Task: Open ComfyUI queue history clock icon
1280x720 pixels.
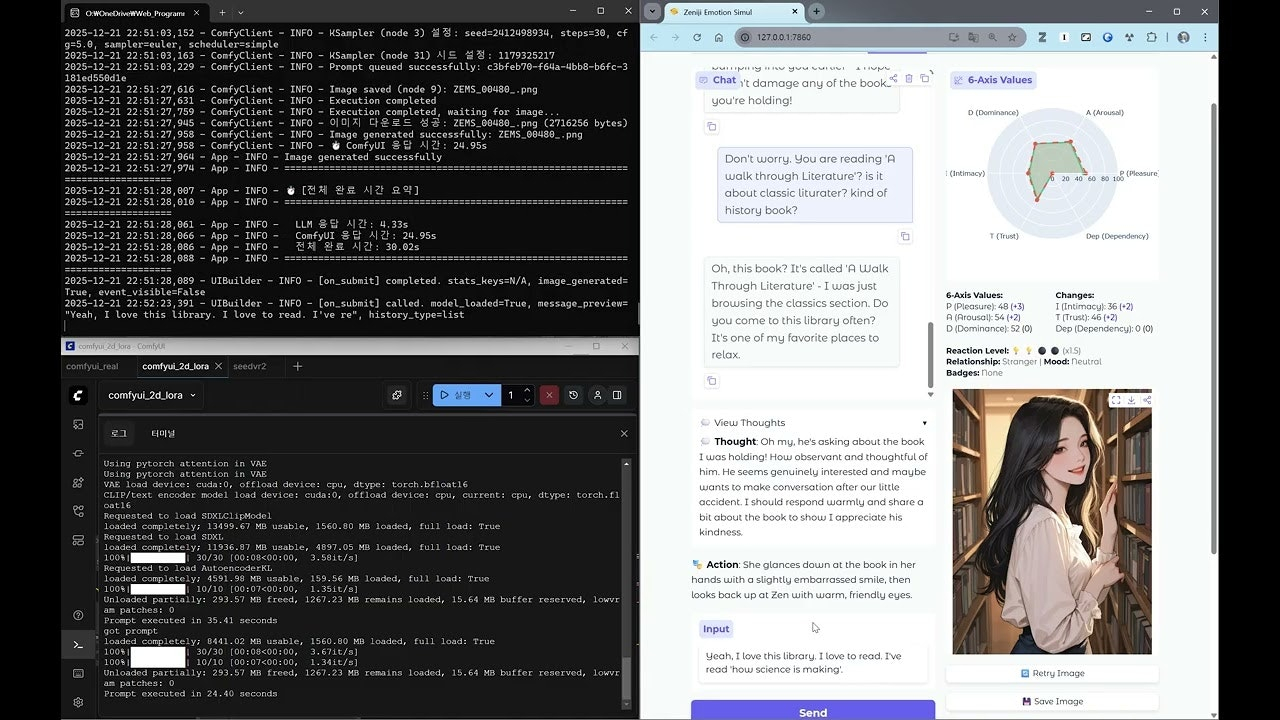Action: point(573,395)
